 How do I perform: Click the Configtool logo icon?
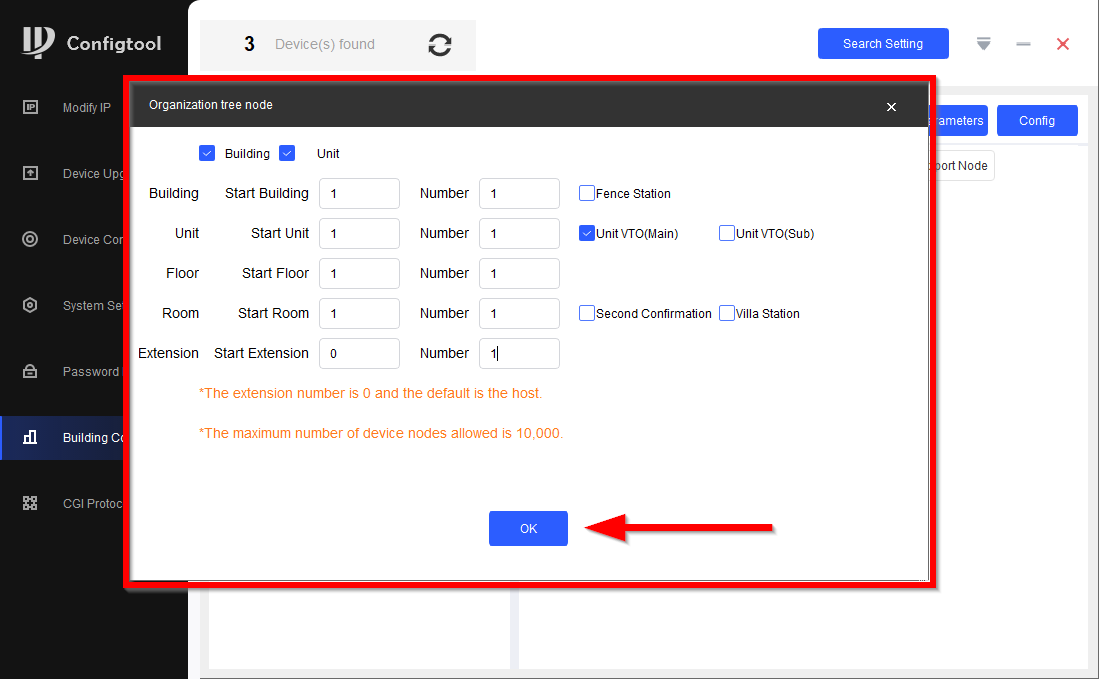38,42
